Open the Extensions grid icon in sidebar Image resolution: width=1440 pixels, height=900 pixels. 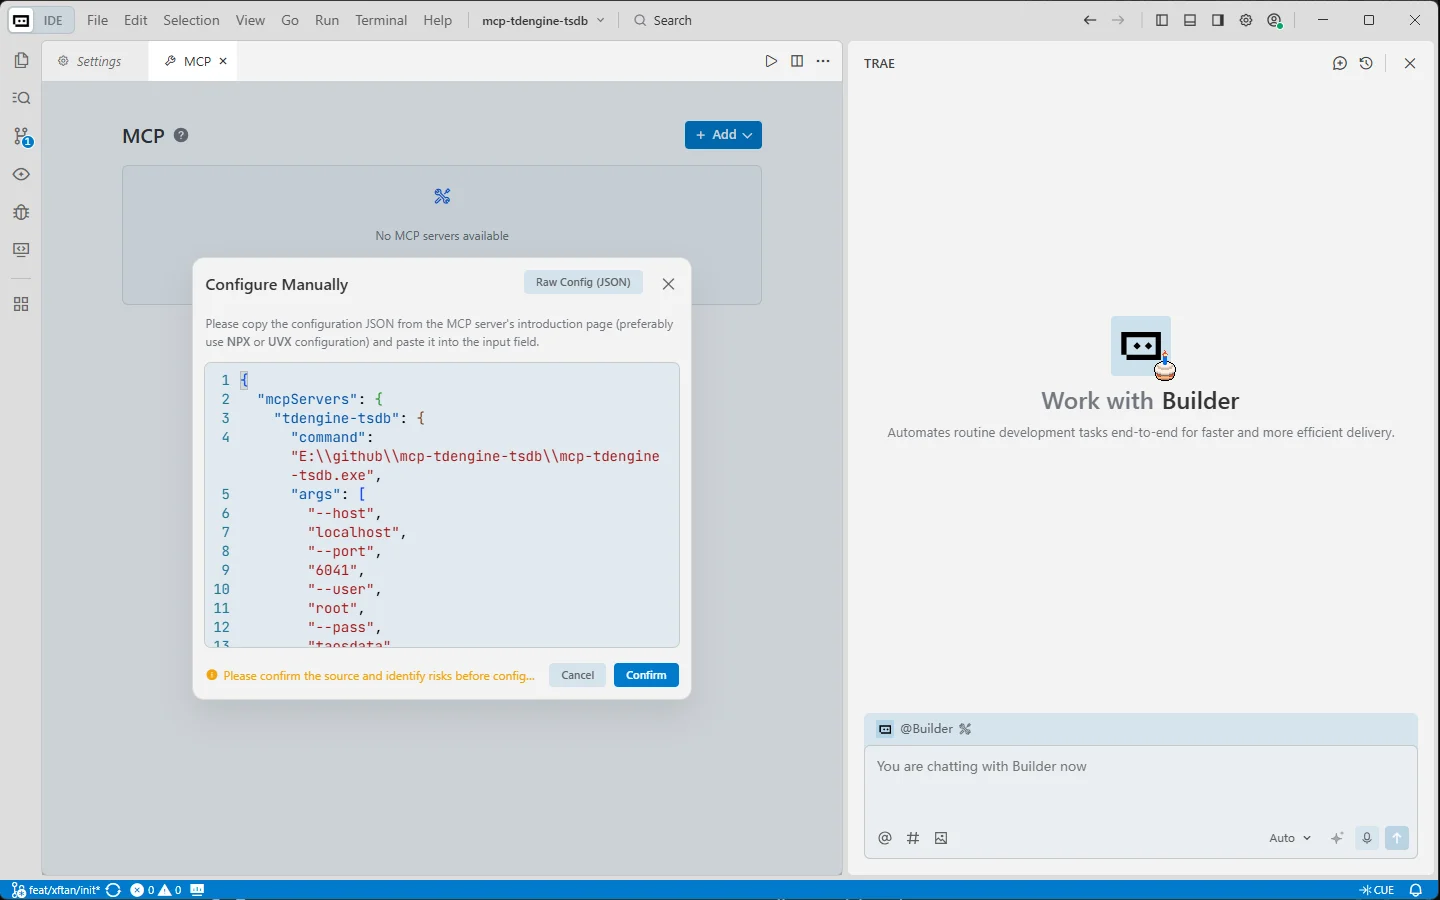tap(21, 305)
